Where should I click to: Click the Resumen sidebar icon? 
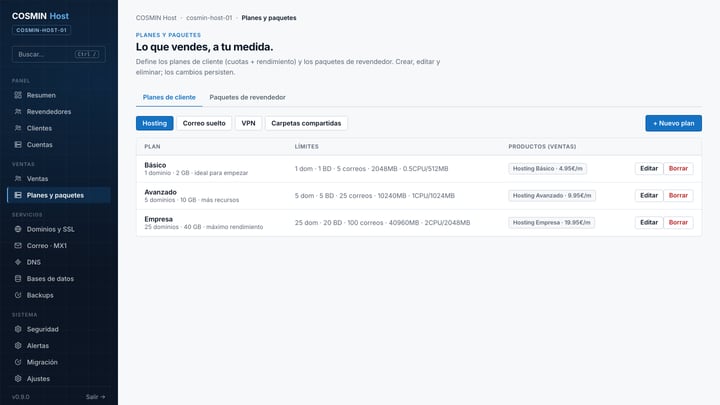tap(18, 95)
